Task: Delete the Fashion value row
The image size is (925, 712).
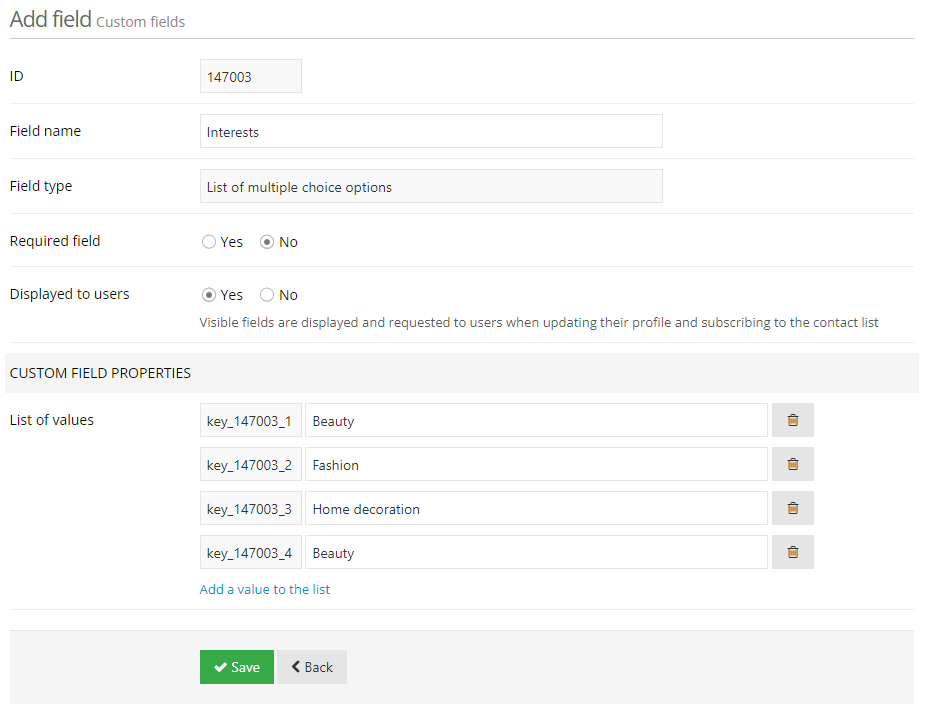Action: click(x=792, y=464)
